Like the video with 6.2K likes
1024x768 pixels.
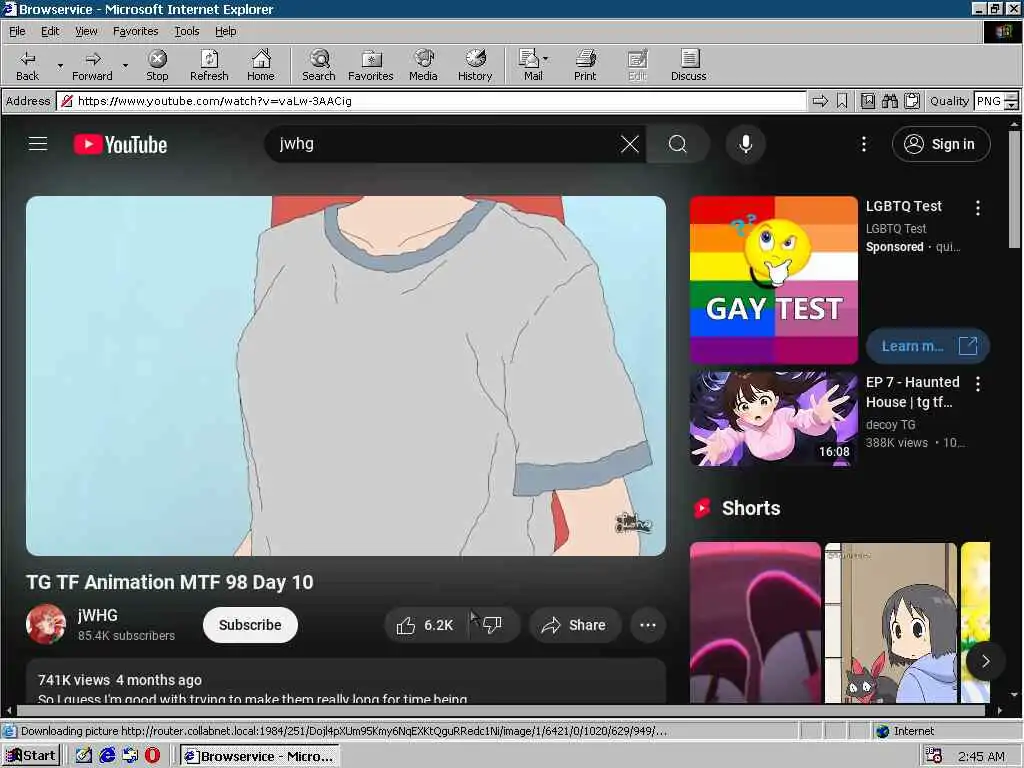coord(425,625)
